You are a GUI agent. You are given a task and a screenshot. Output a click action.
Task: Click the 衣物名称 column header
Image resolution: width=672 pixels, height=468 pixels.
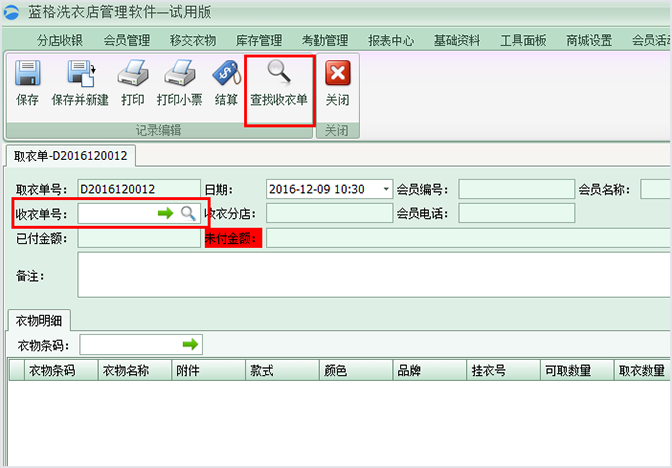click(x=135, y=370)
